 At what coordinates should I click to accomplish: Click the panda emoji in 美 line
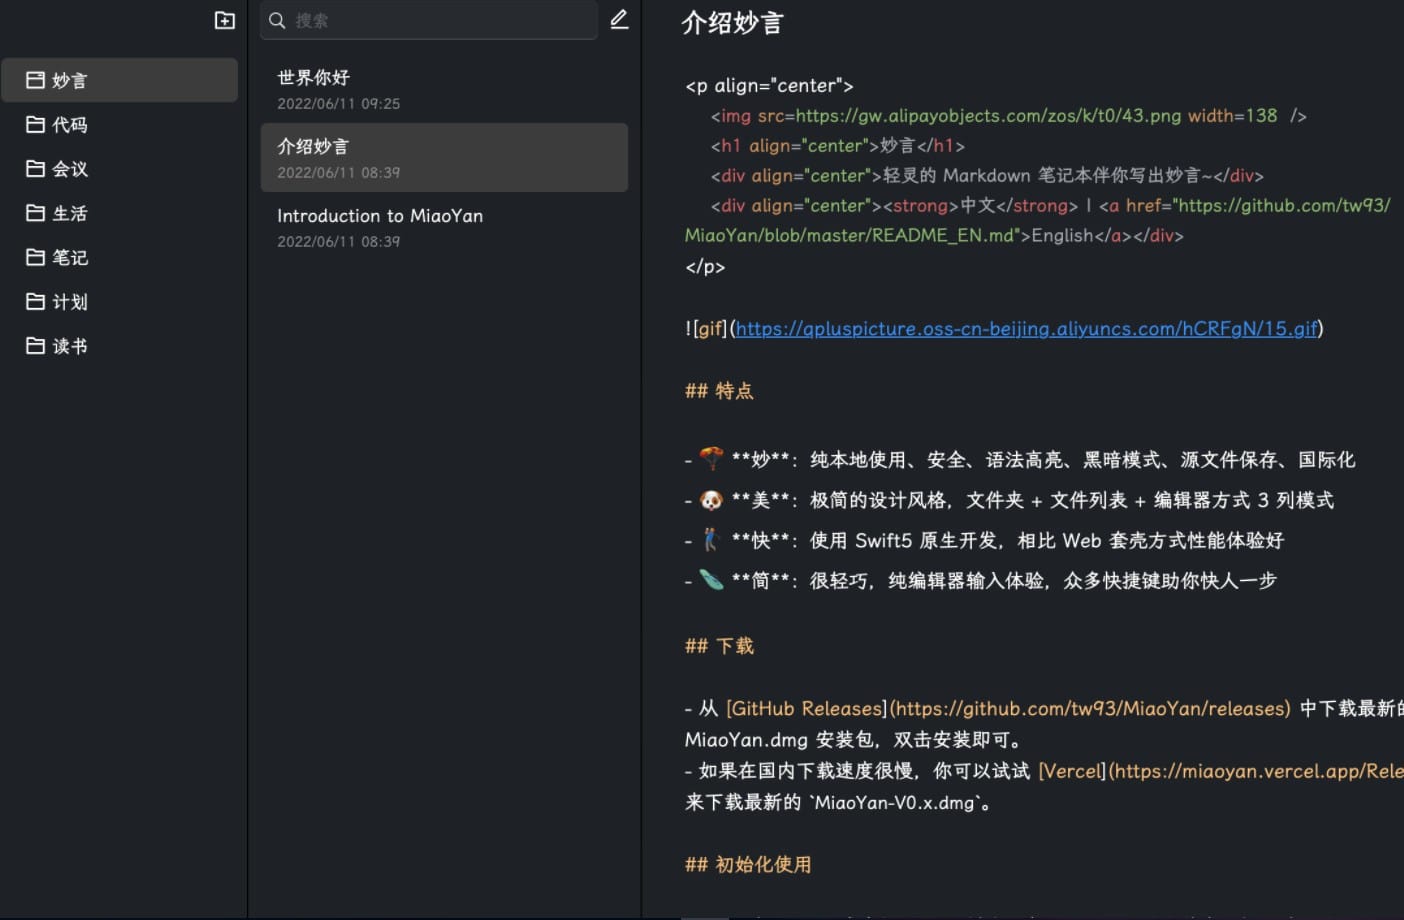point(711,500)
